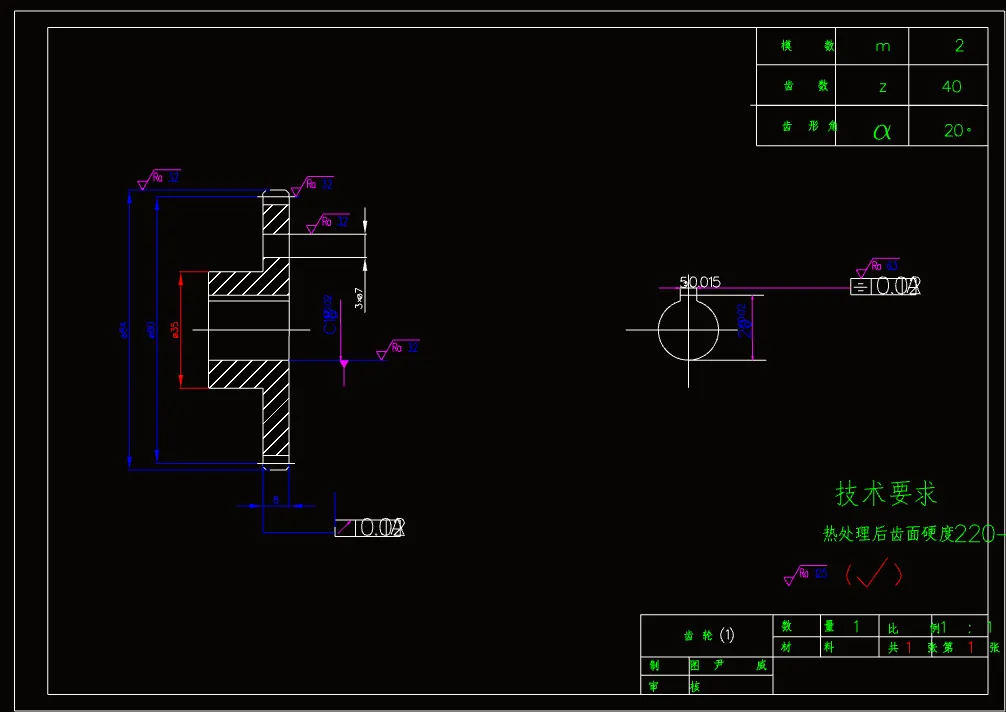
Task: Click the "齿轮 (1)" title block name
Action: pos(709,635)
